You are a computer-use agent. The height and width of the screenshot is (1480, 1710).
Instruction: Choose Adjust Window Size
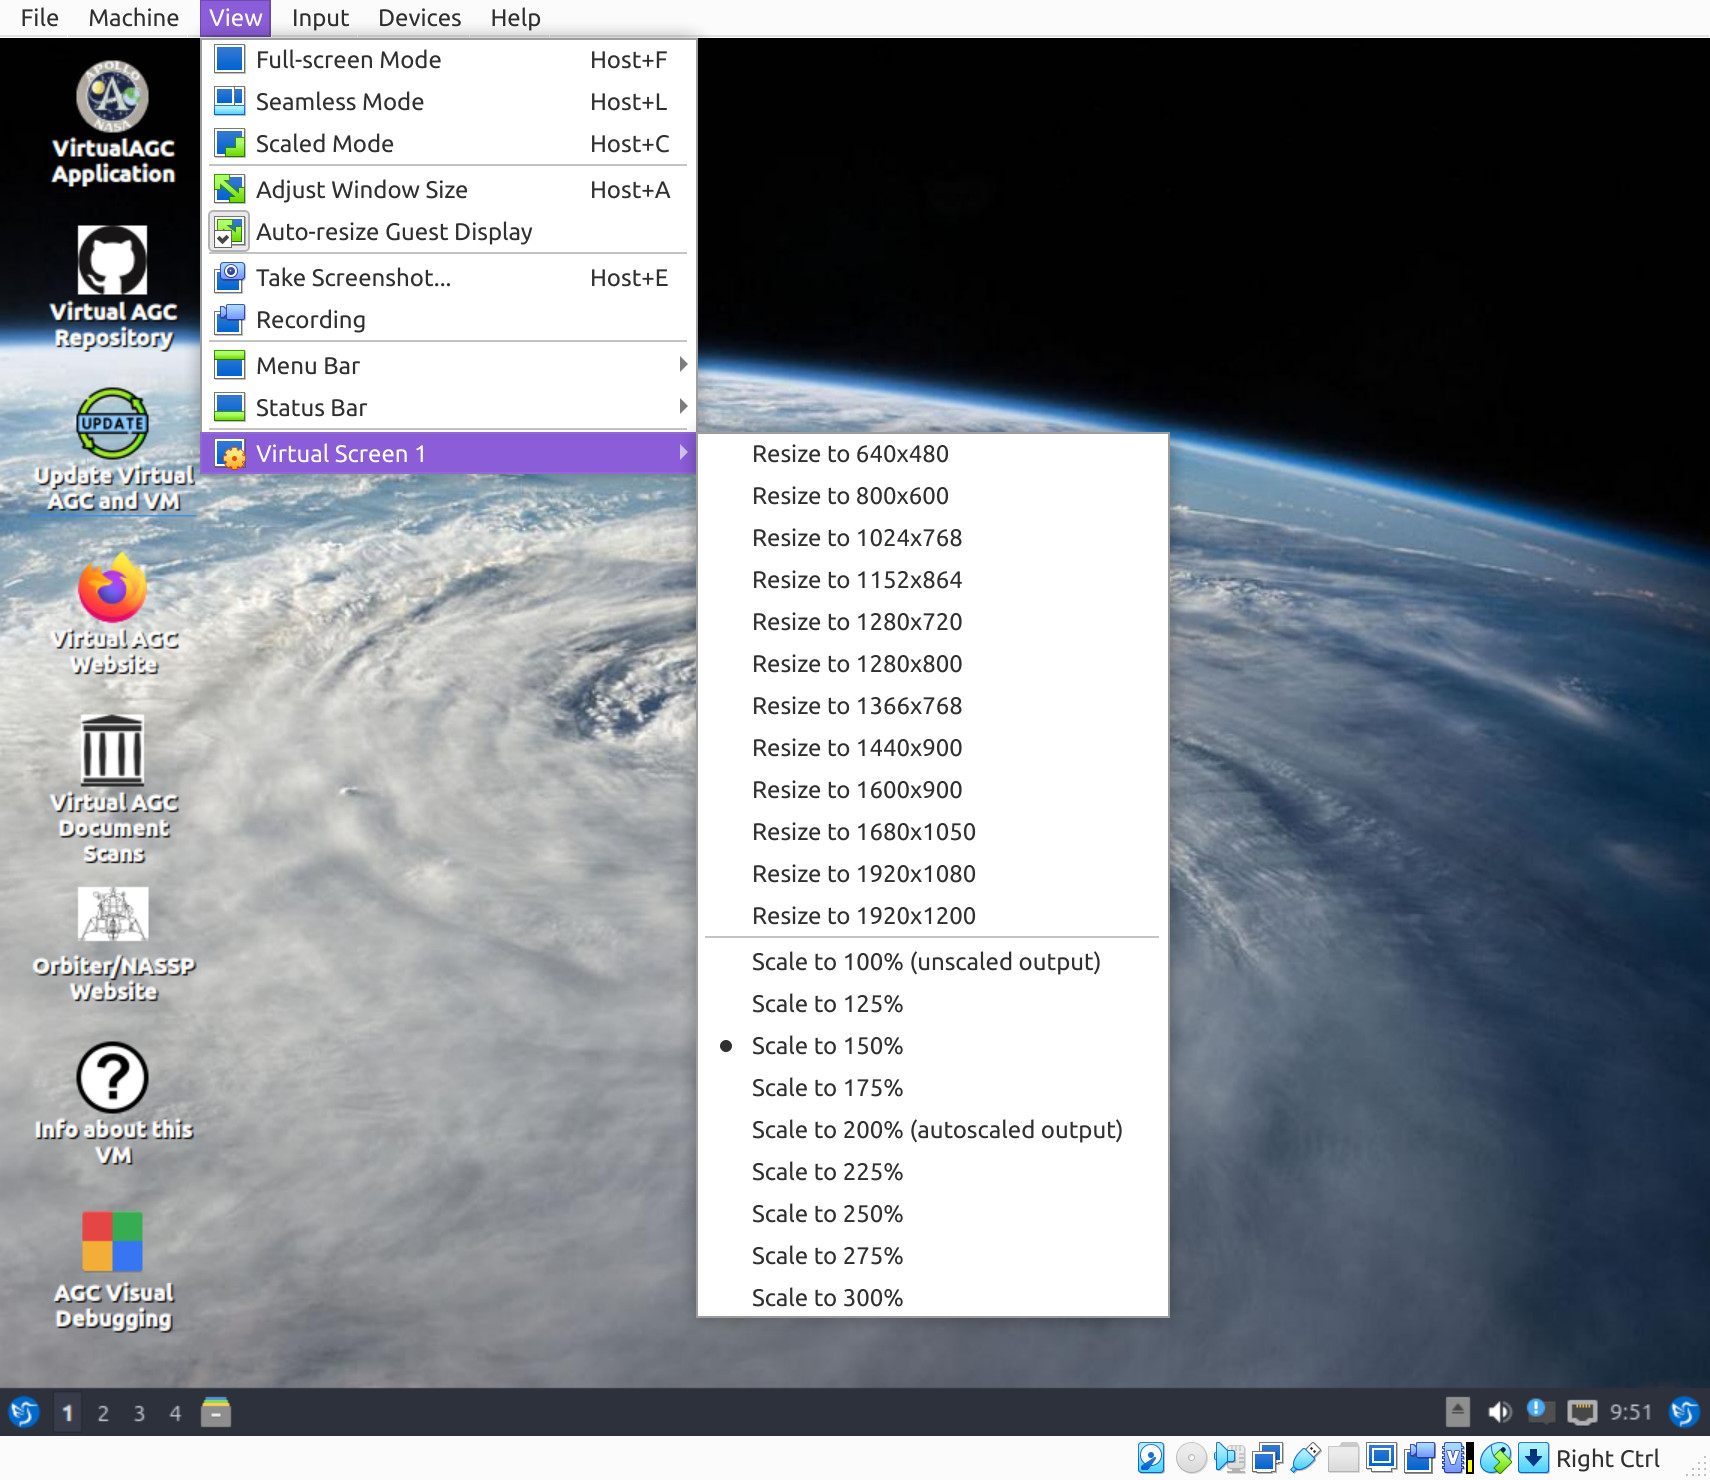pyautogui.click(x=448, y=190)
